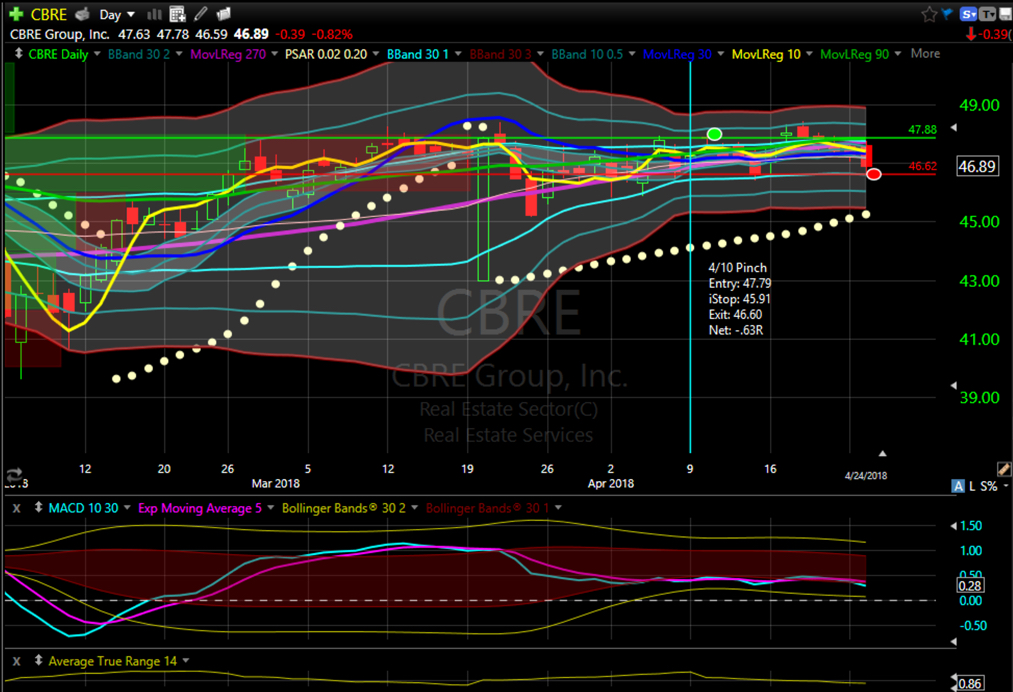Open the MovLReg 270 indicator label

pyautogui.click(x=228, y=54)
